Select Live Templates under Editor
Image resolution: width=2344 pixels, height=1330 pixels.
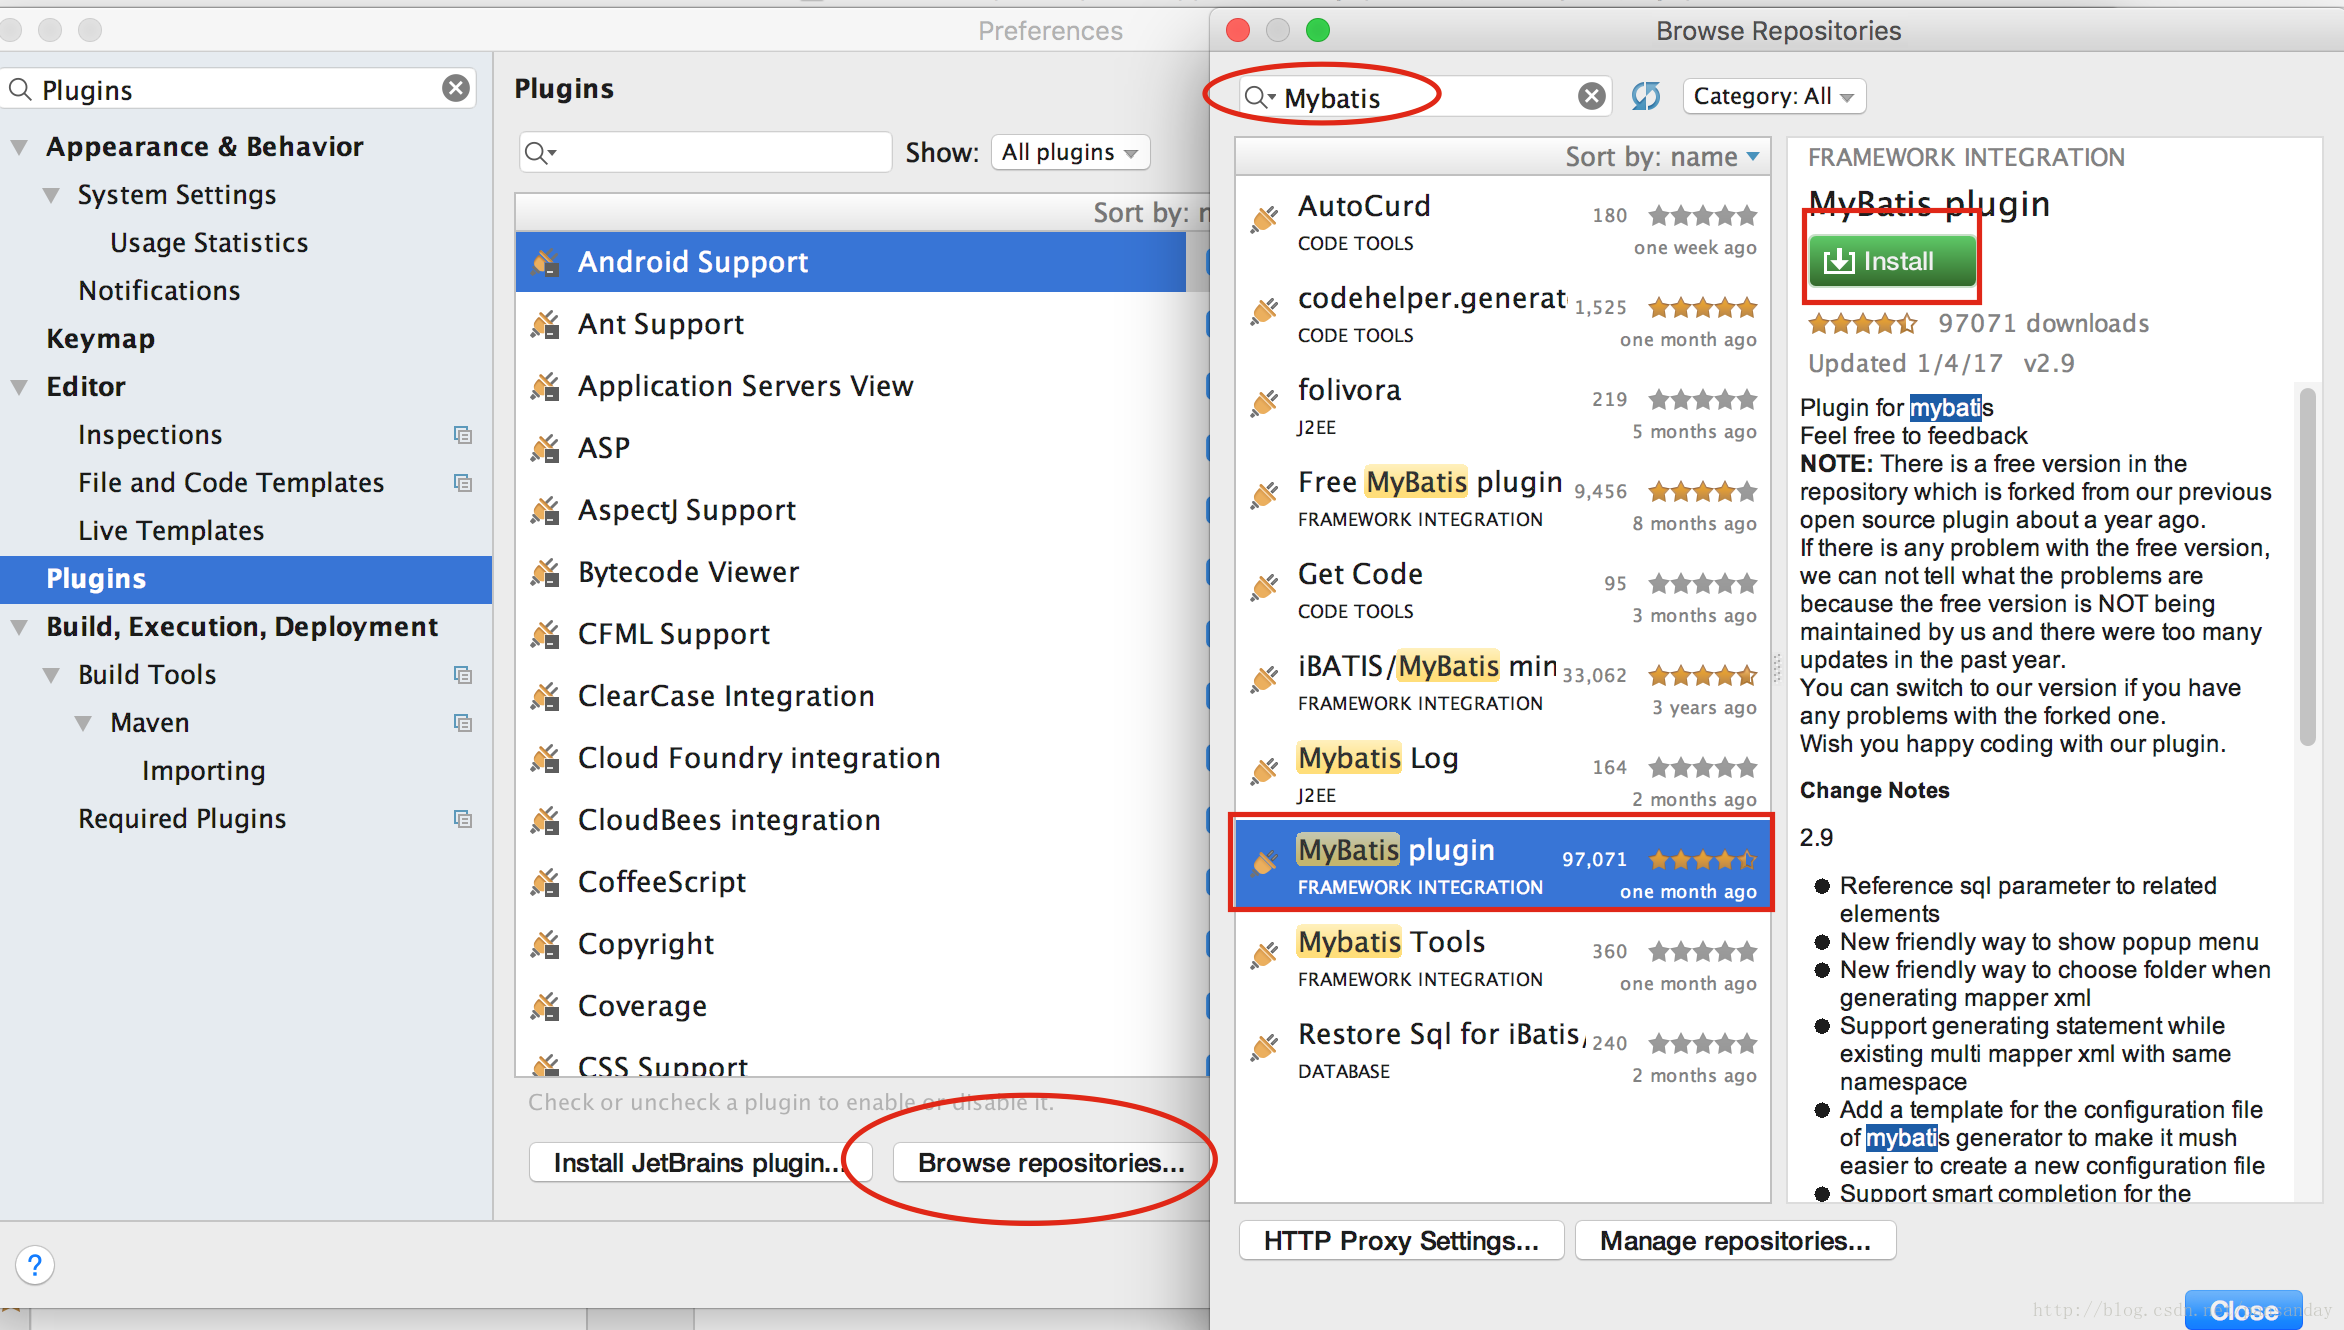171,530
